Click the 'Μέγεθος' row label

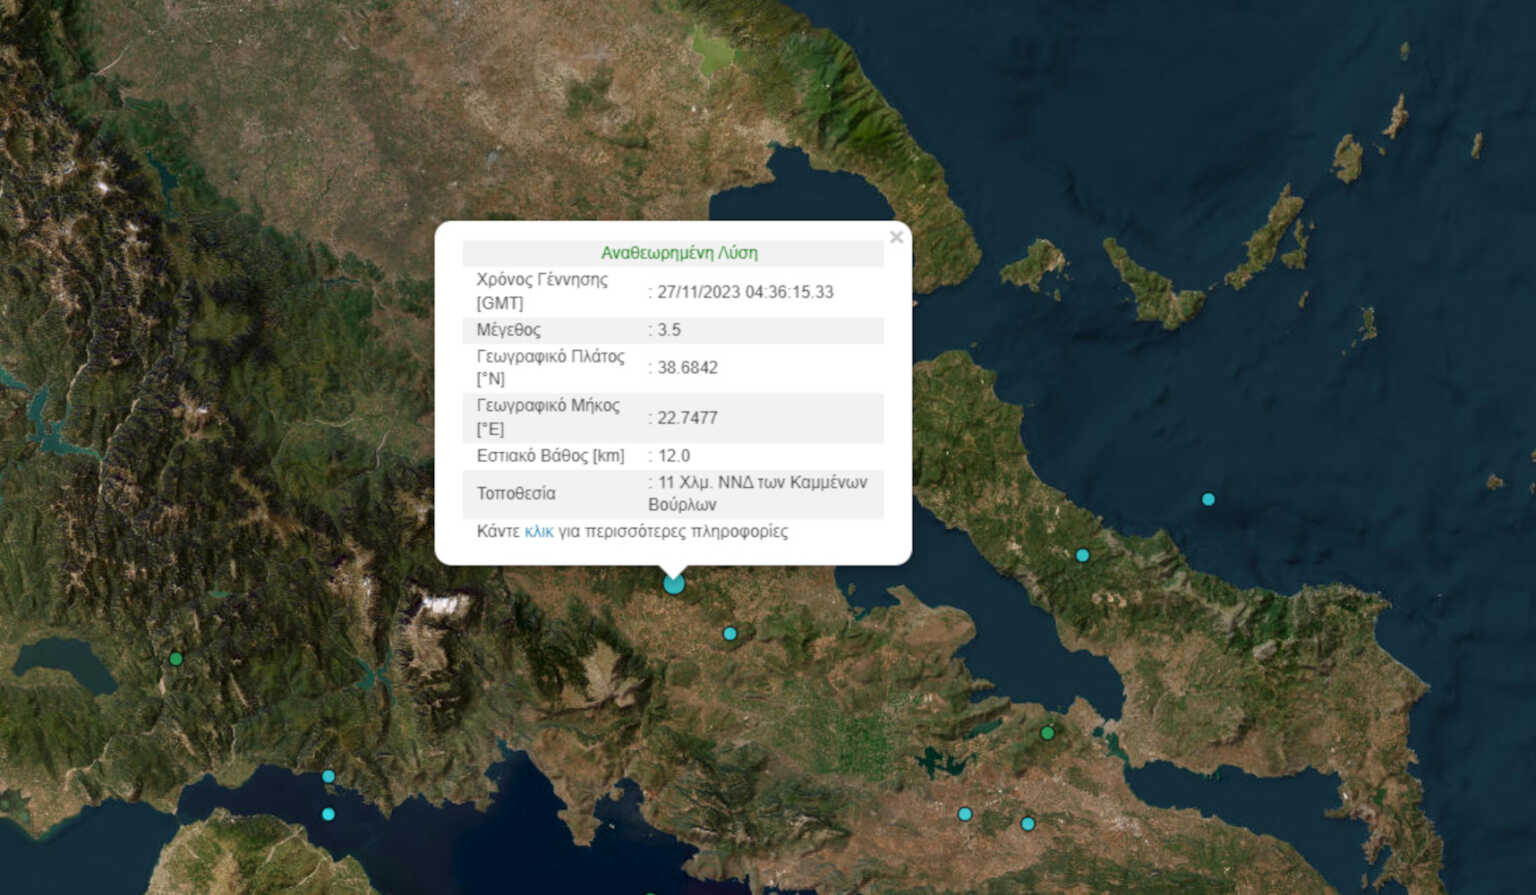(510, 329)
